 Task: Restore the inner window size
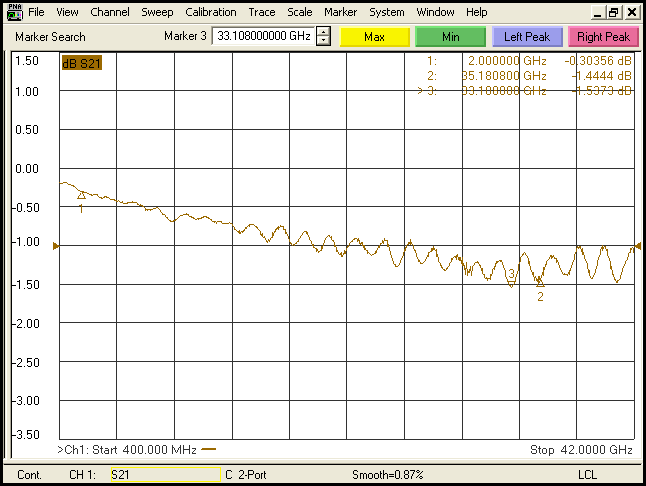(x=614, y=13)
